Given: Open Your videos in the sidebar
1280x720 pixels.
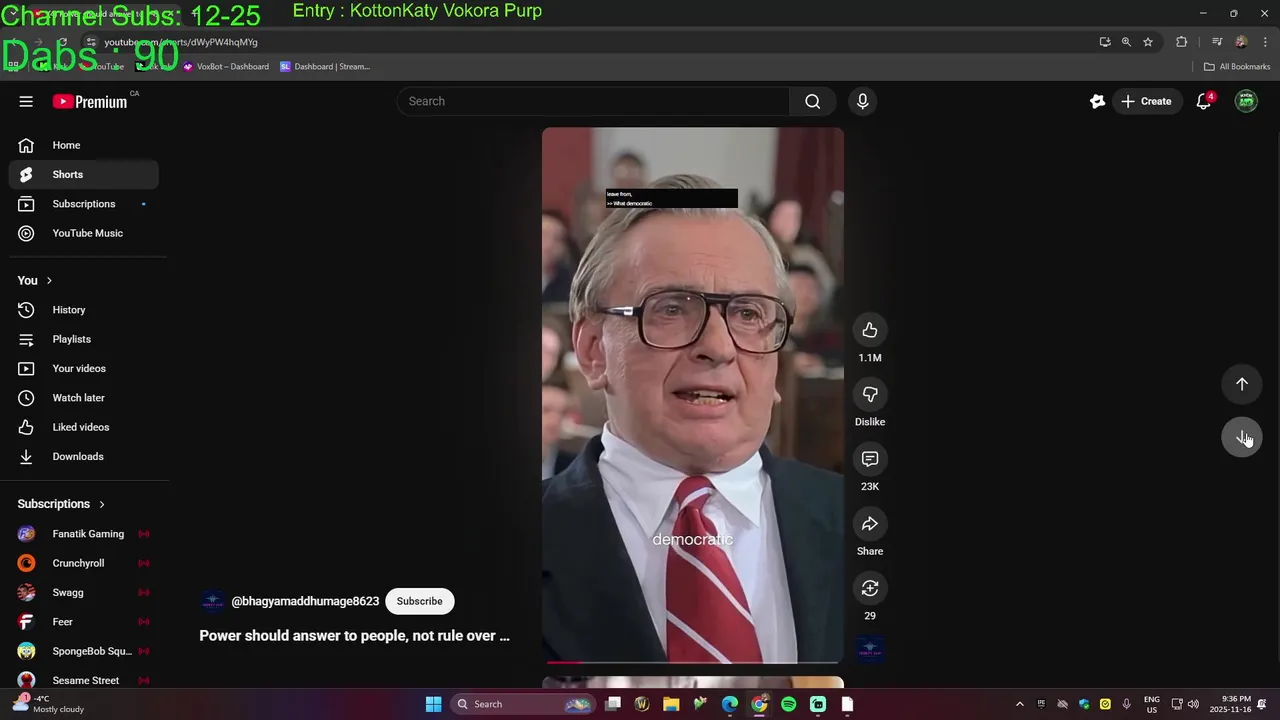Looking at the screenshot, I should [84, 368].
